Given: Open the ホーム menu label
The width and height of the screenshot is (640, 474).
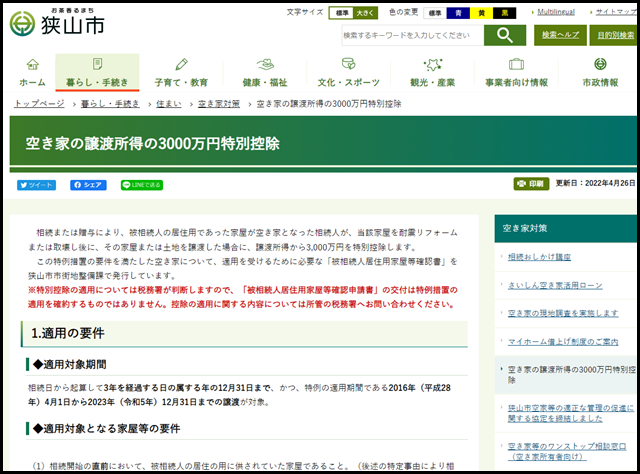Looking at the screenshot, I should 33,82.
